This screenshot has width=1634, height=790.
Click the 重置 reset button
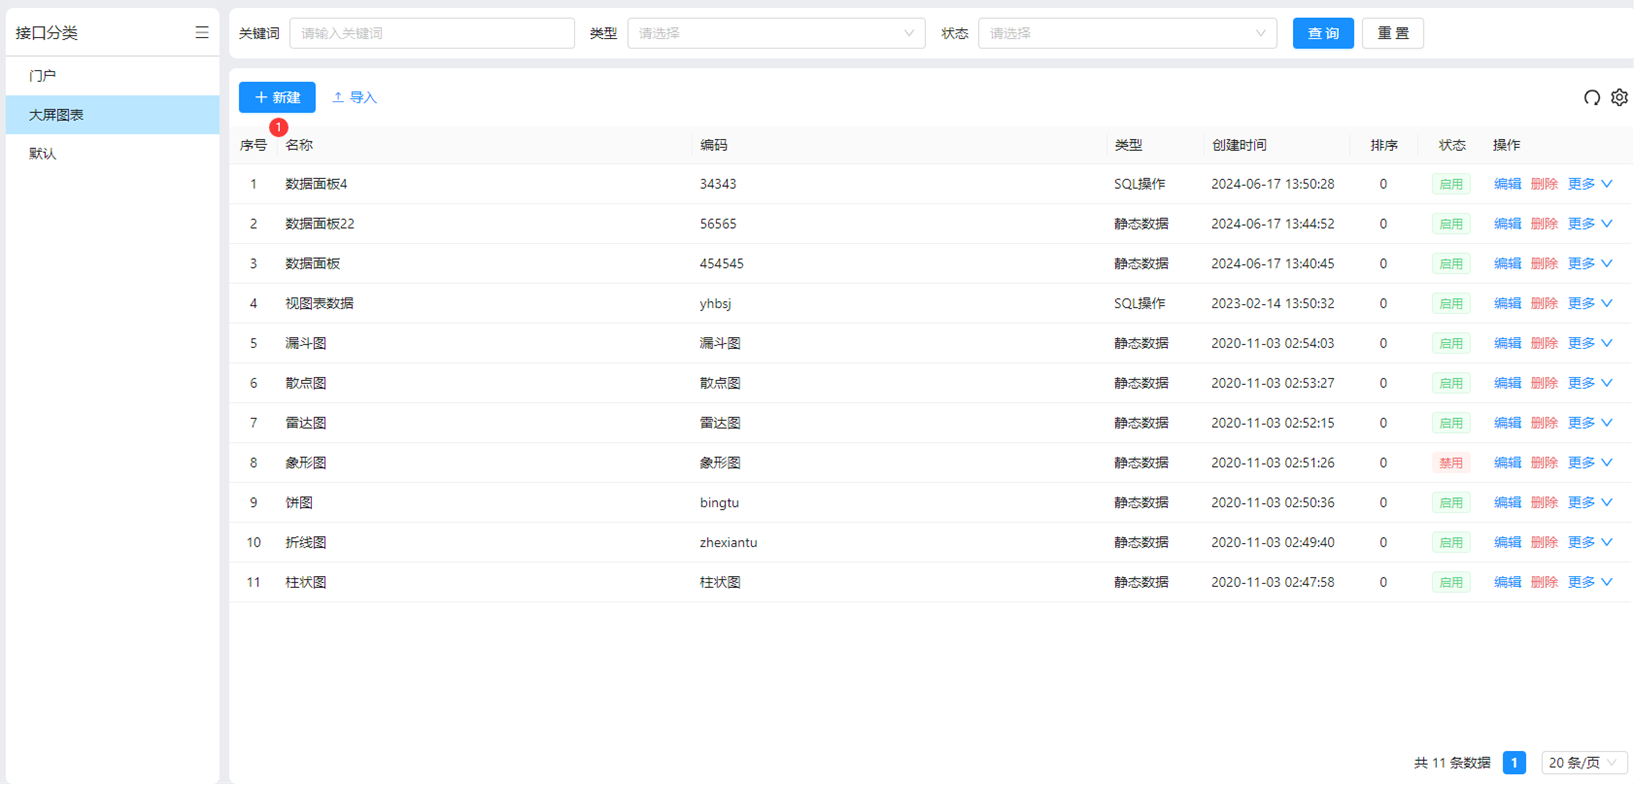click(x=1392, y=33)
